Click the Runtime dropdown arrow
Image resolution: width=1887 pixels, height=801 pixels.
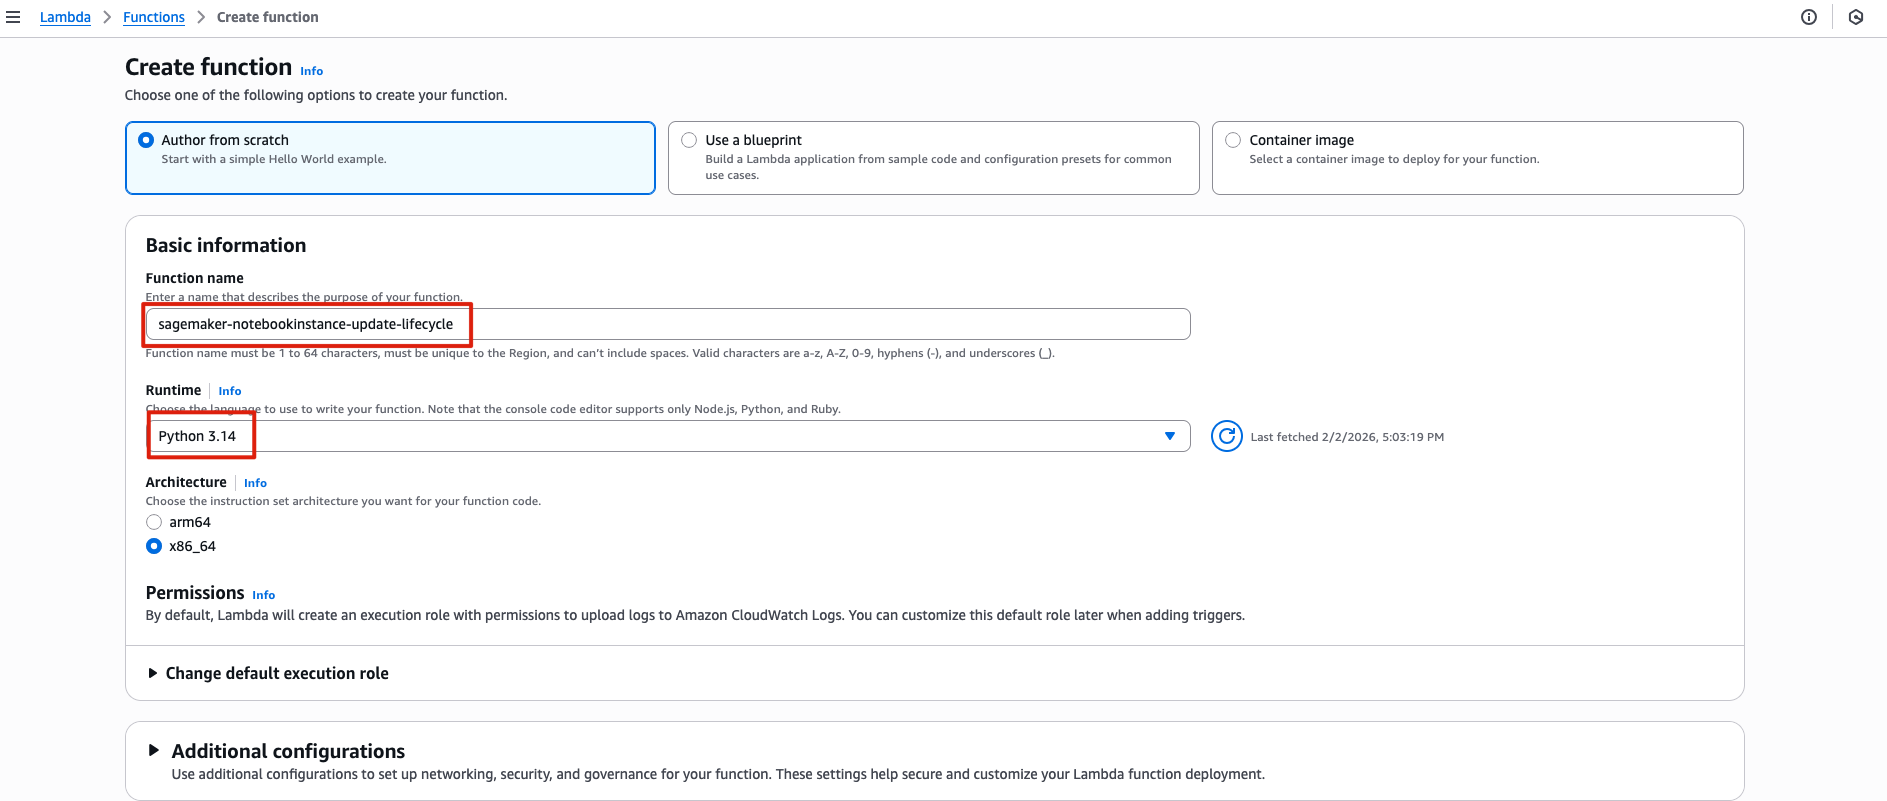(1169, 436)
